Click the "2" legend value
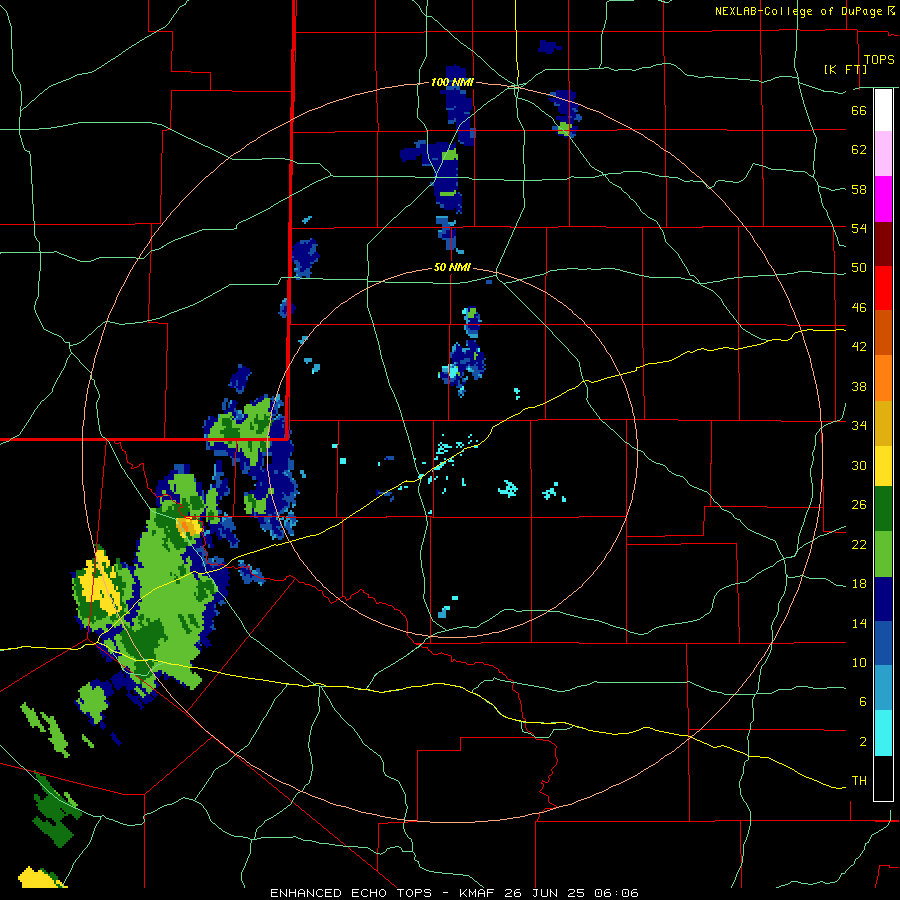The height and width of the screenshot is (900, 900). [x=863, y=742]
